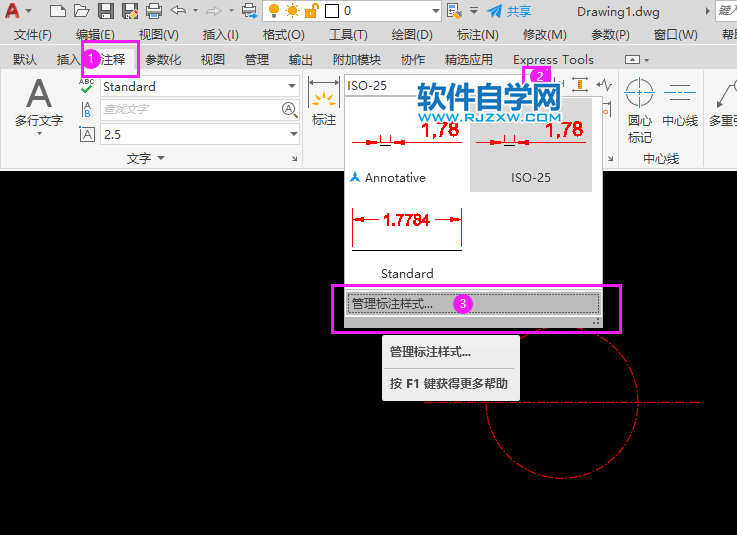The image size is (737, 535).
Task: Toggle layer on/off light bulb
Action: click(274, 10)
